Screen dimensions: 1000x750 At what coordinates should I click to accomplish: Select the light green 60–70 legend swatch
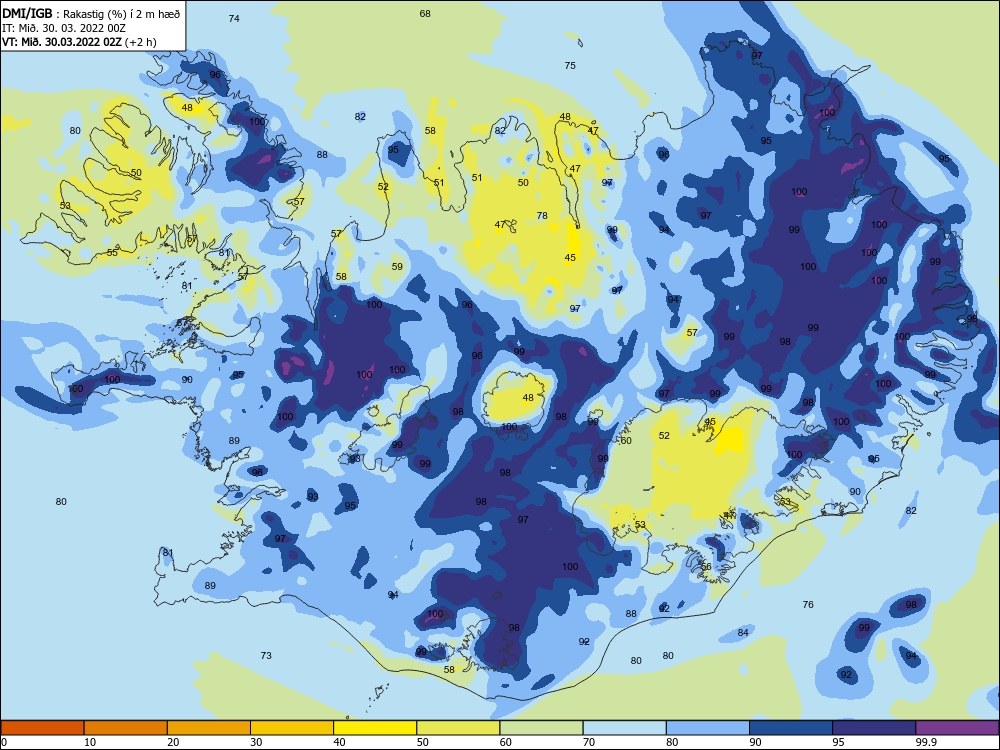click(x=541, y=728)
